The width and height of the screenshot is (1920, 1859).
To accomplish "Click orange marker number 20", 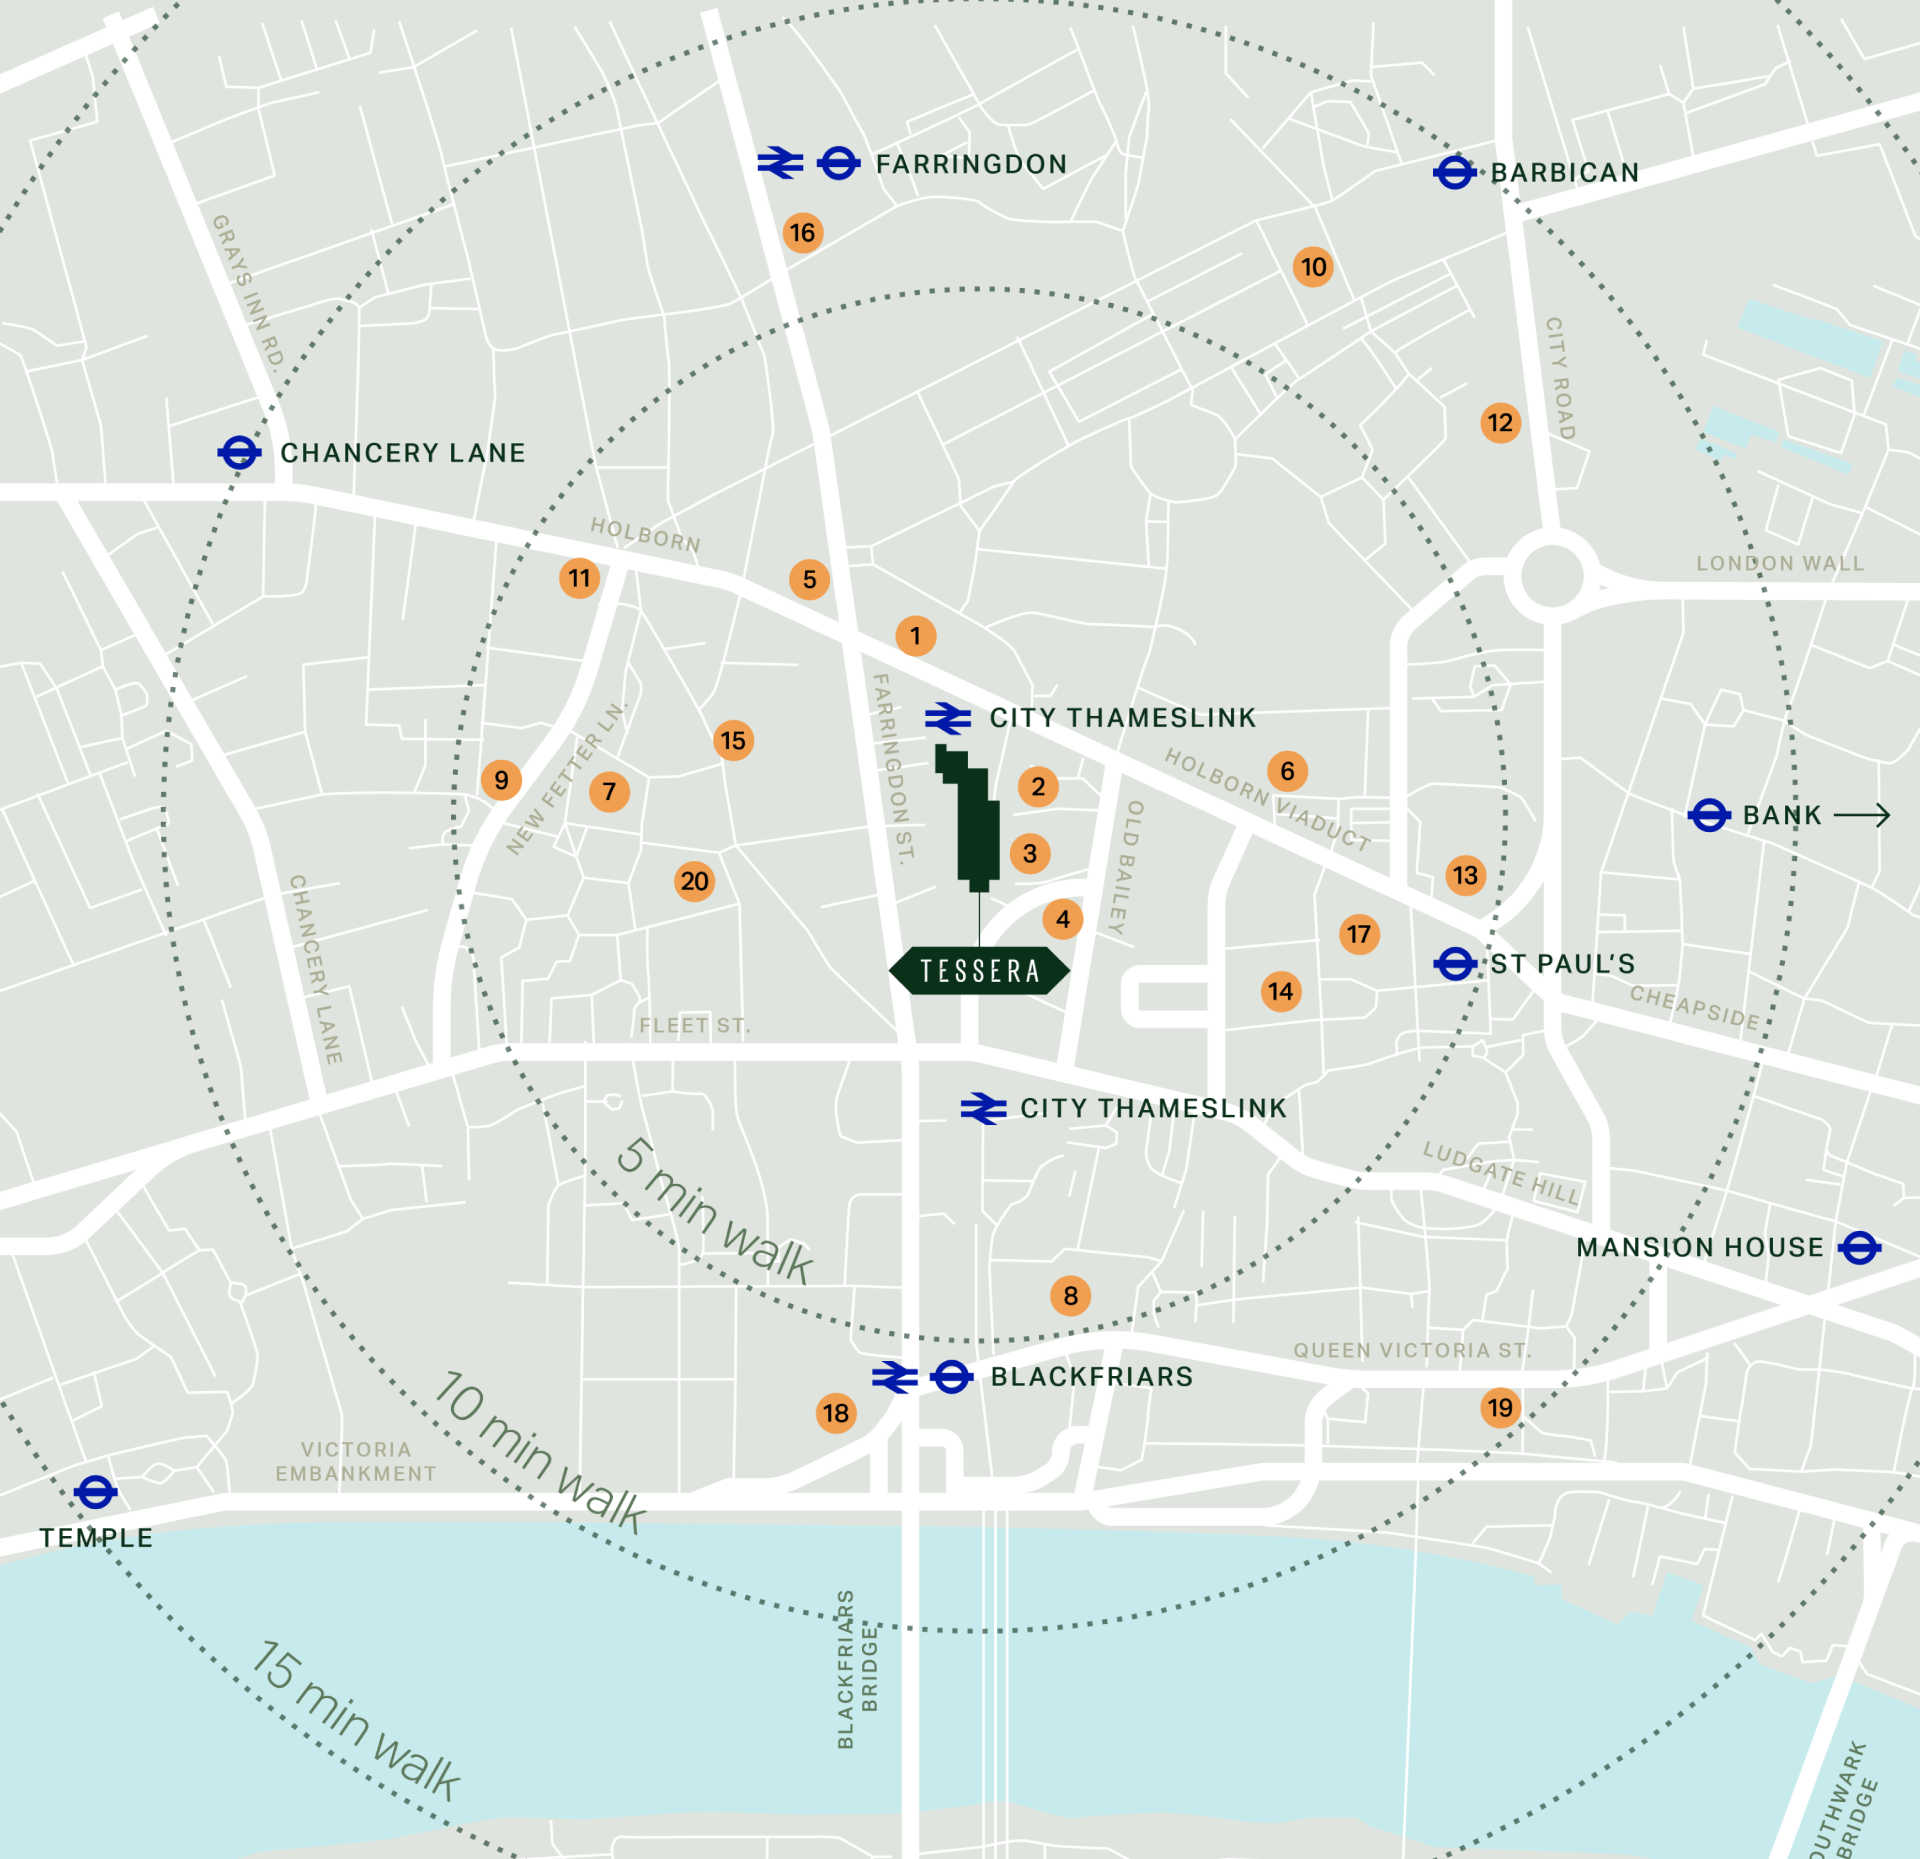I will pyautogui.click(x=694, y=881).
